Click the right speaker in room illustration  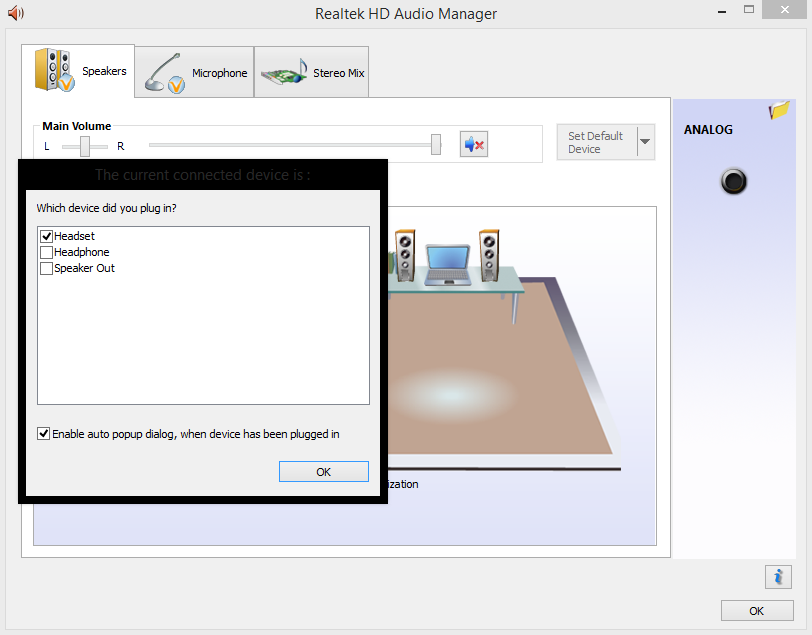coord(489,256)
